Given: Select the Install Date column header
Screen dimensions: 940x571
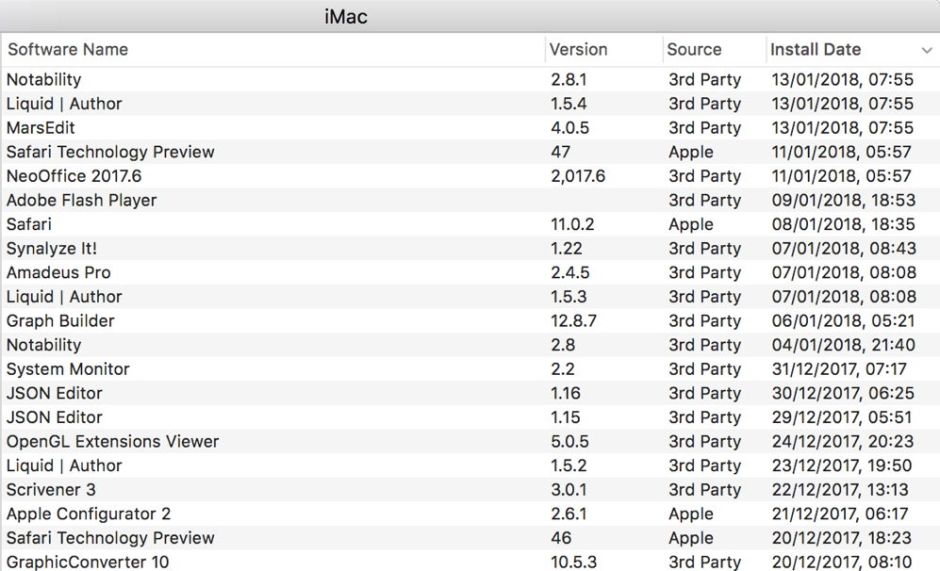Looking at the screenshot, I should 815,50.
